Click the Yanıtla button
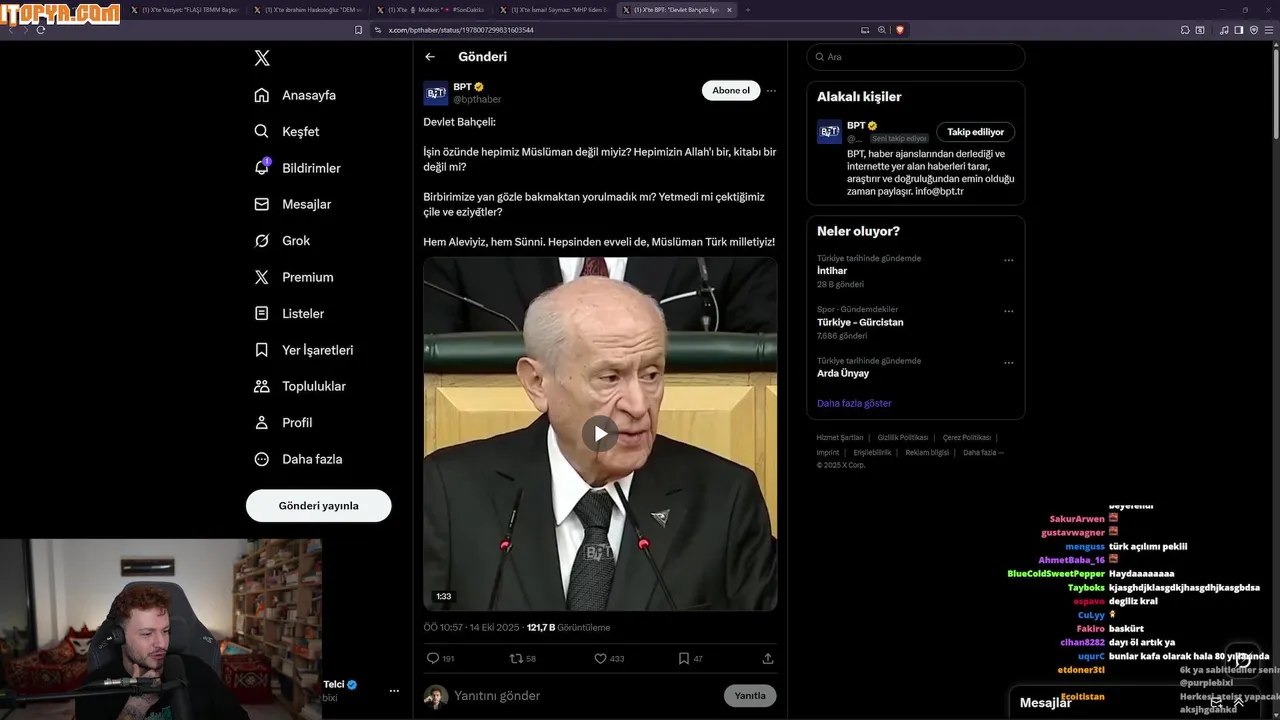Viewport: 1280px width, 720px height. point(750,696)
